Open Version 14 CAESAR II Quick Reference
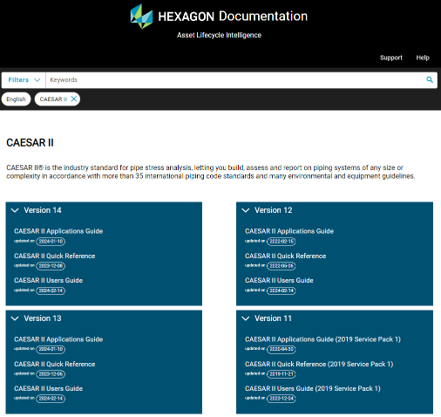Viewport: 441px width, 417px height. point(55,256)
